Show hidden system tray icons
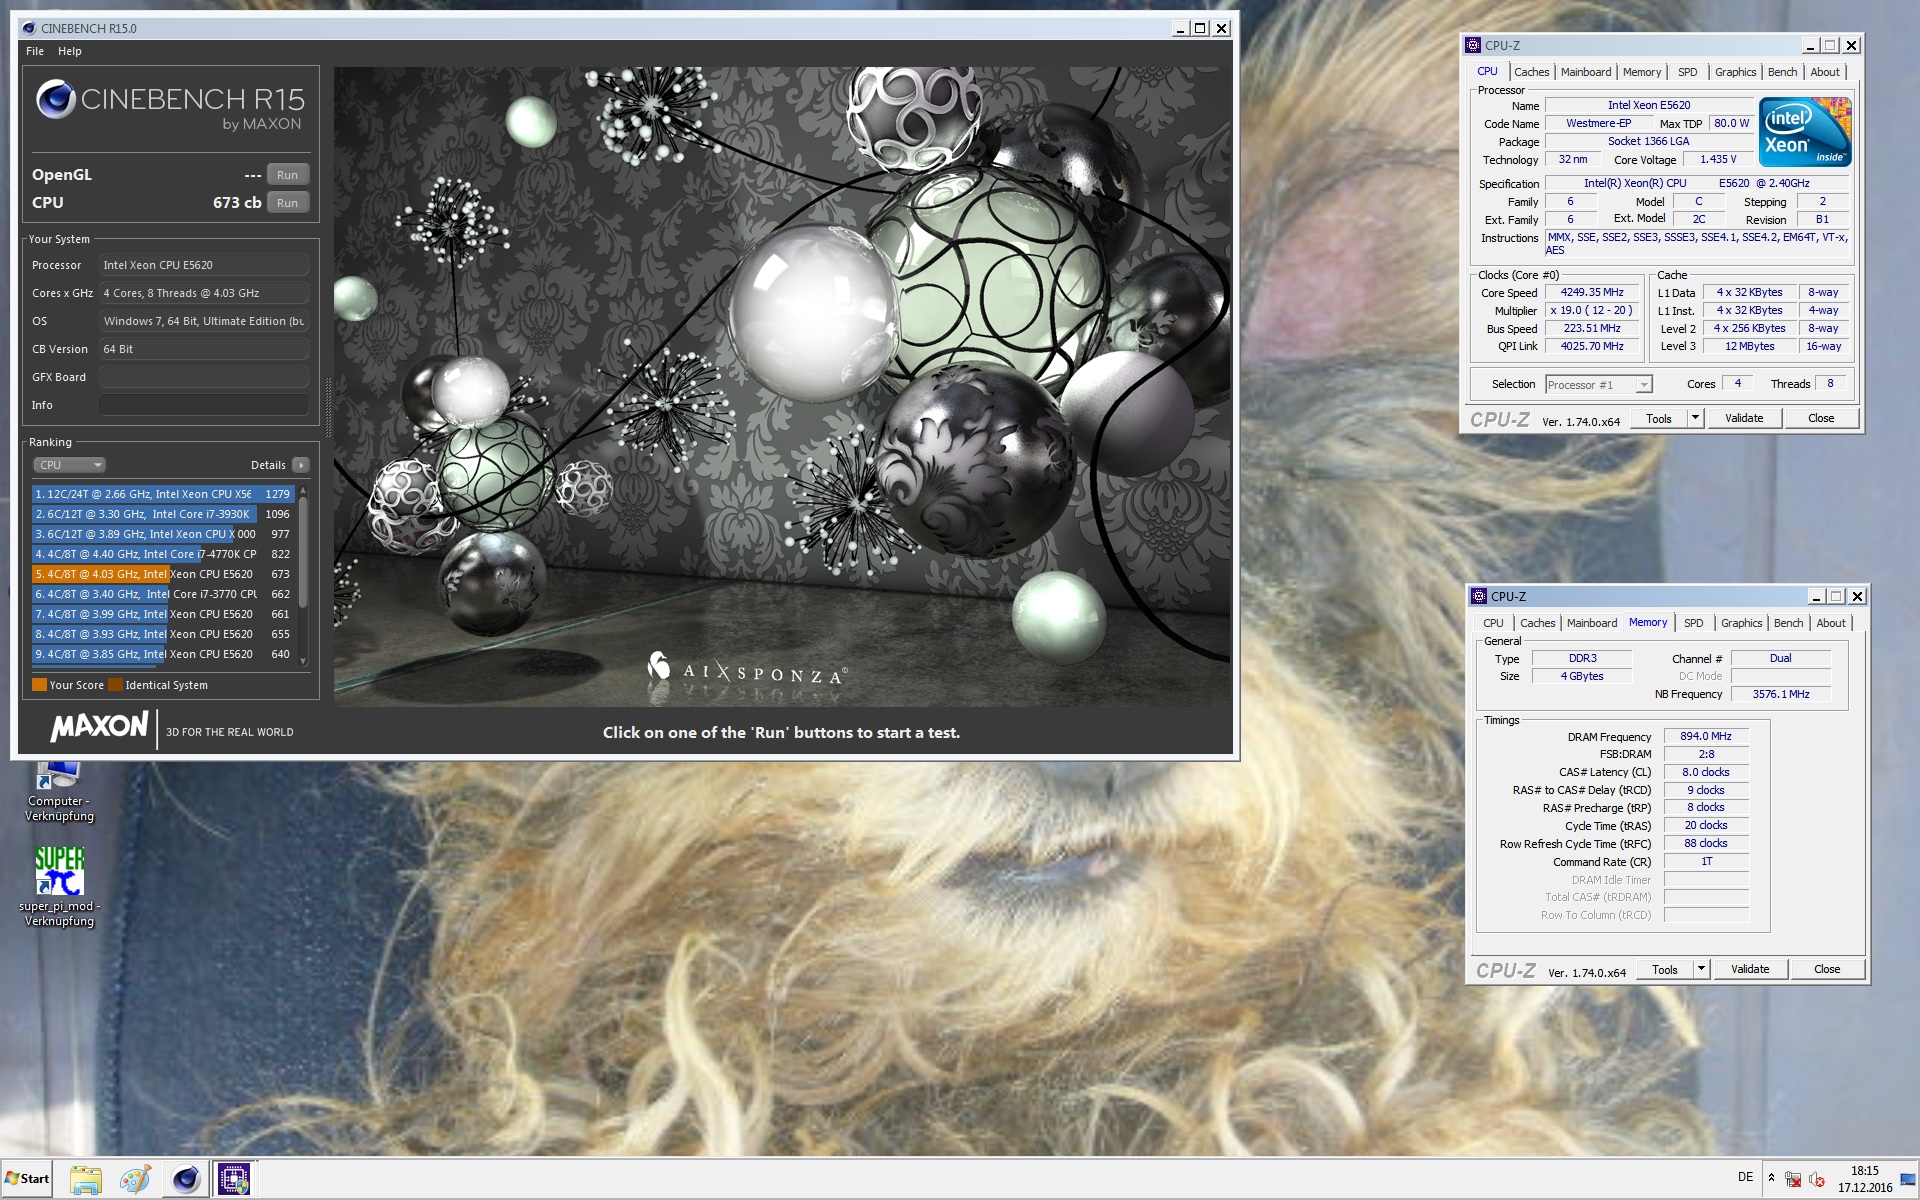 pos(1771,1178)
